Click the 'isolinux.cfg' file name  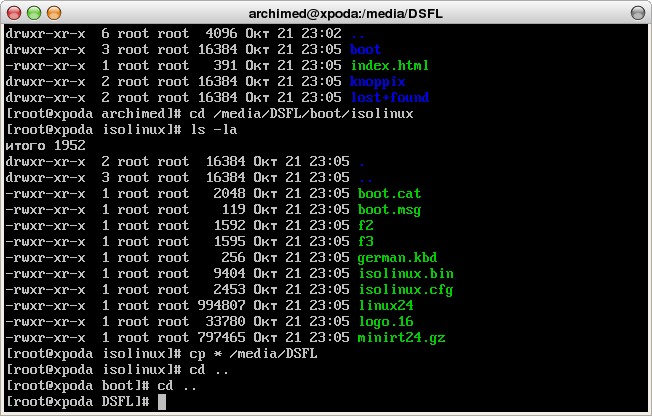406,290
